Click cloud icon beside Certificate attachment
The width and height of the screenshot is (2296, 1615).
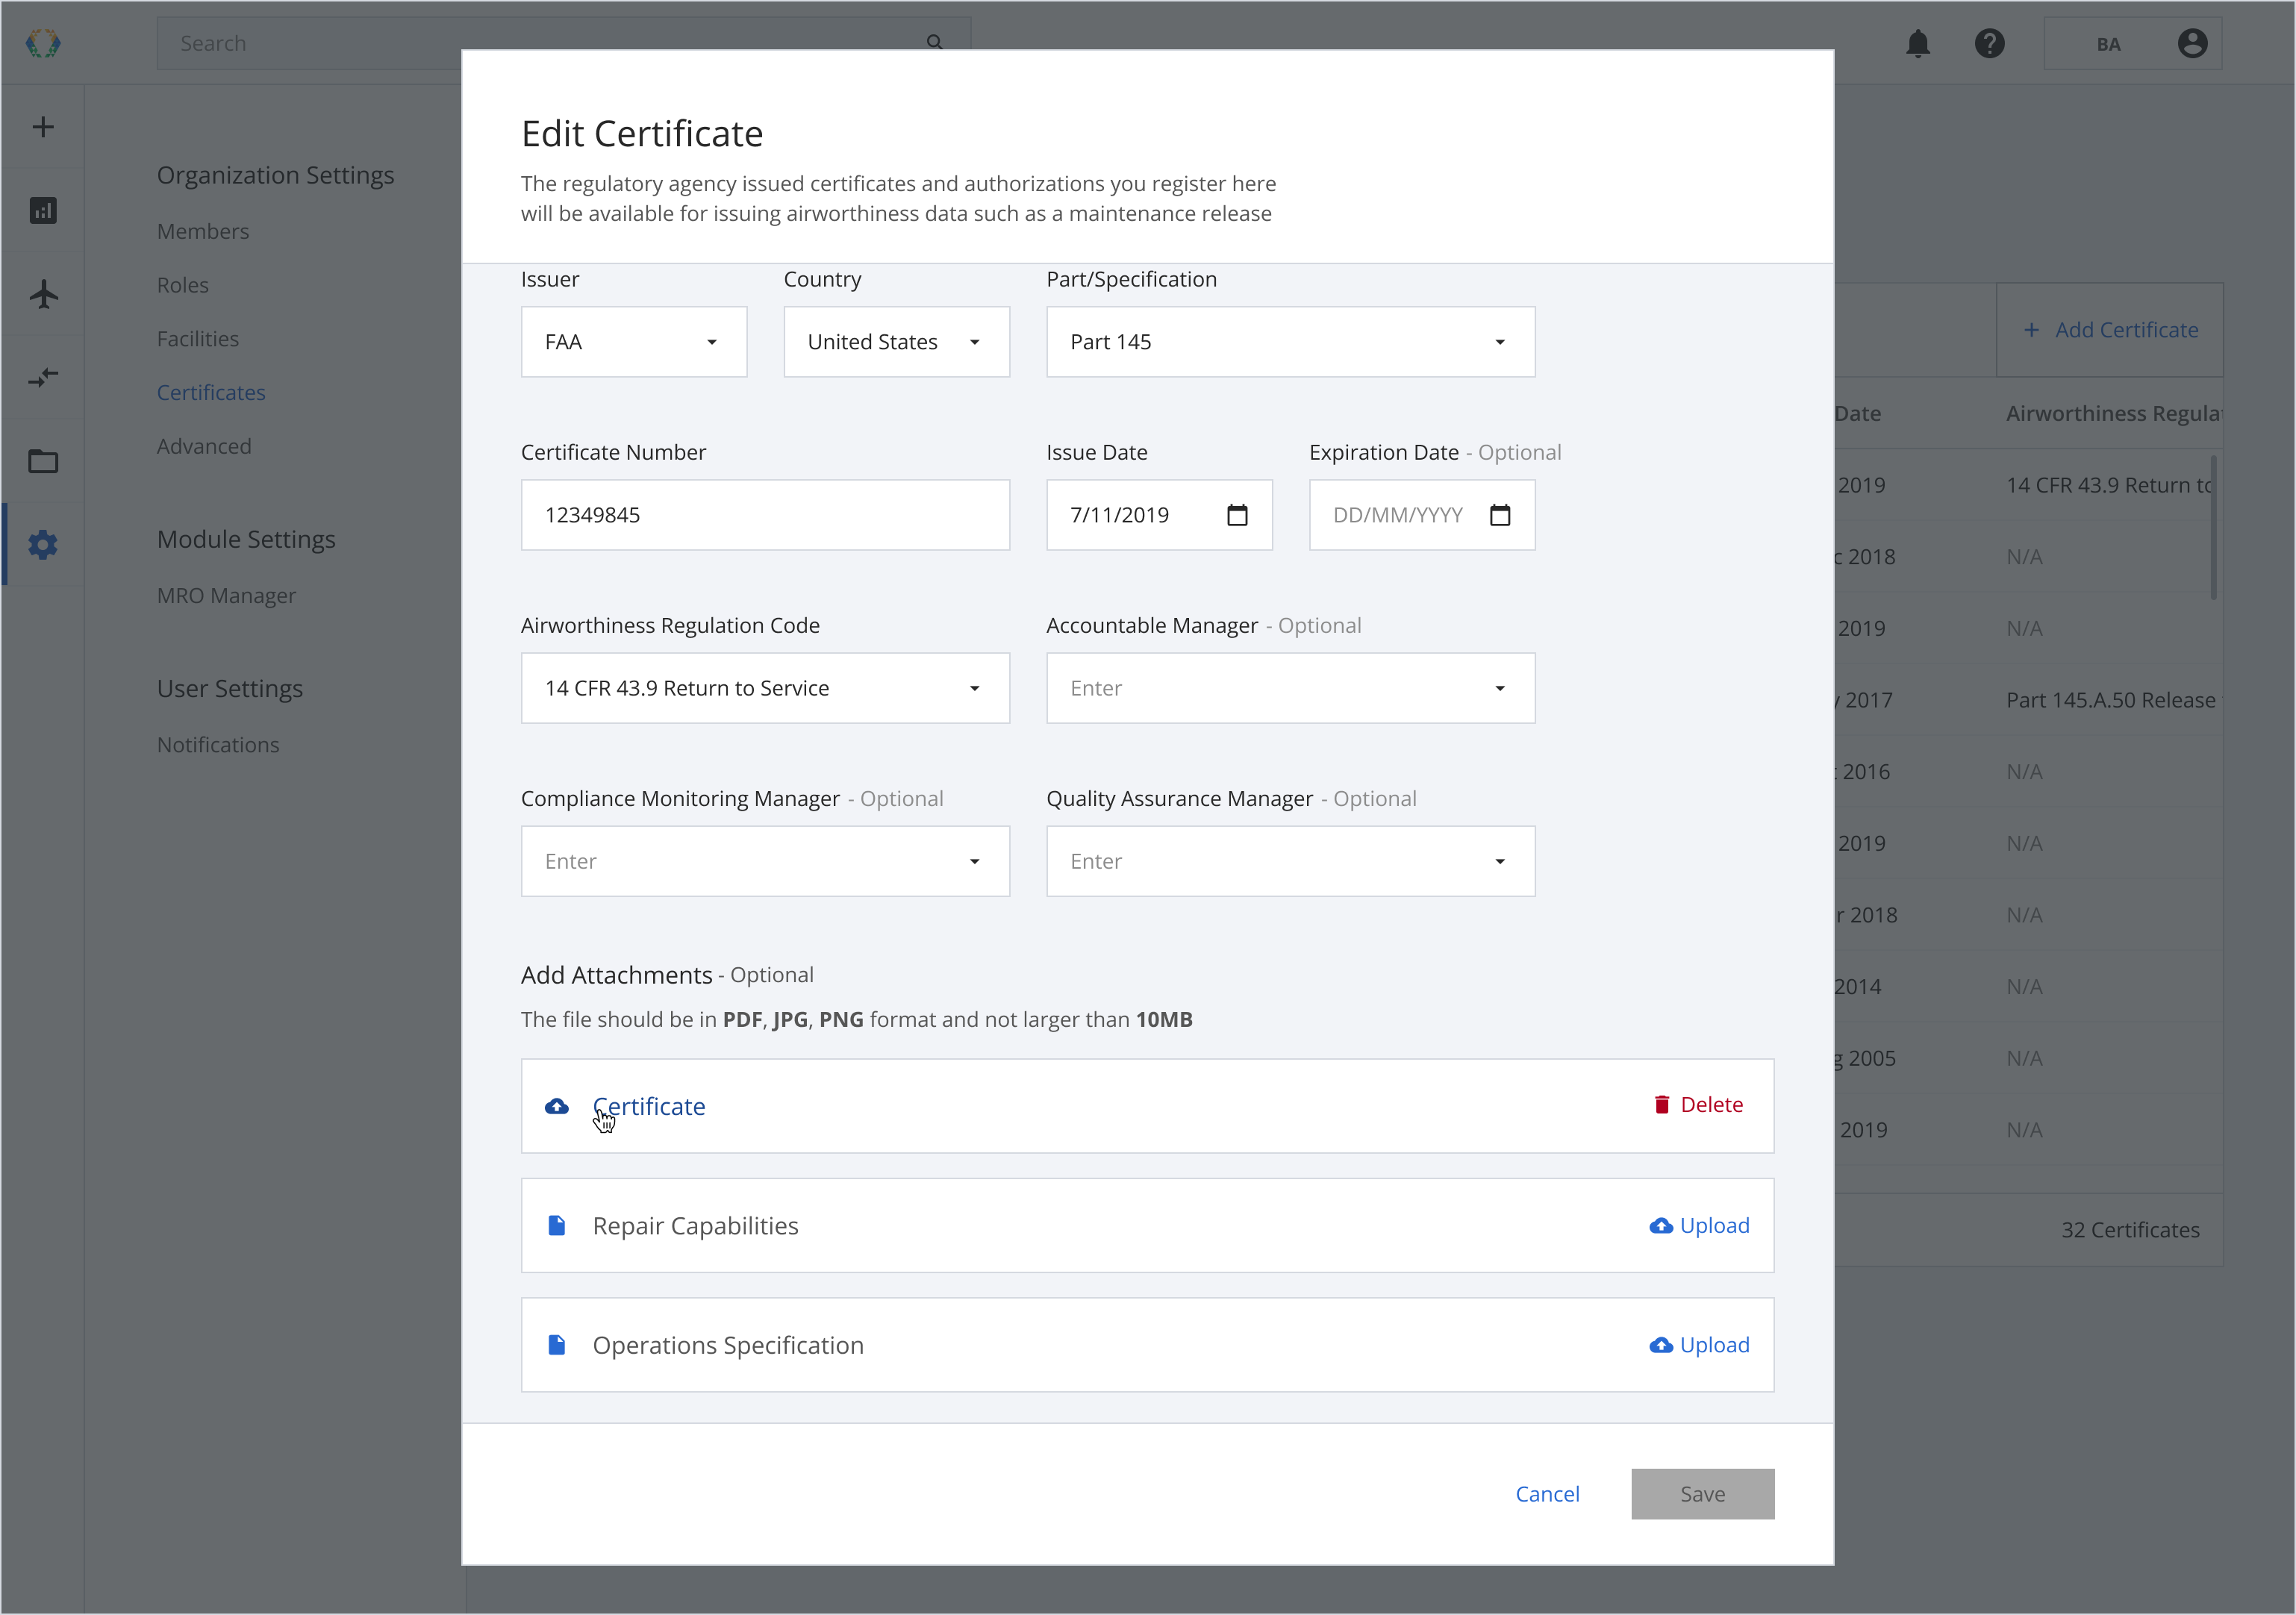(x=557, y=1106)
